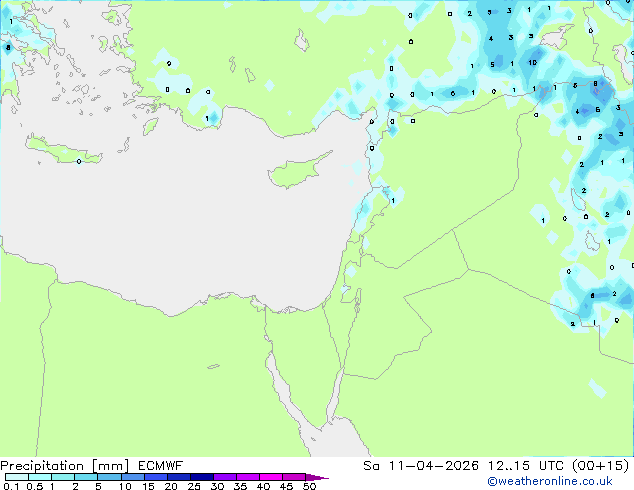Screen dimensions: 634x490
Task: Select the 5–10 mm legend color swatch
Action: click(109, 477)
